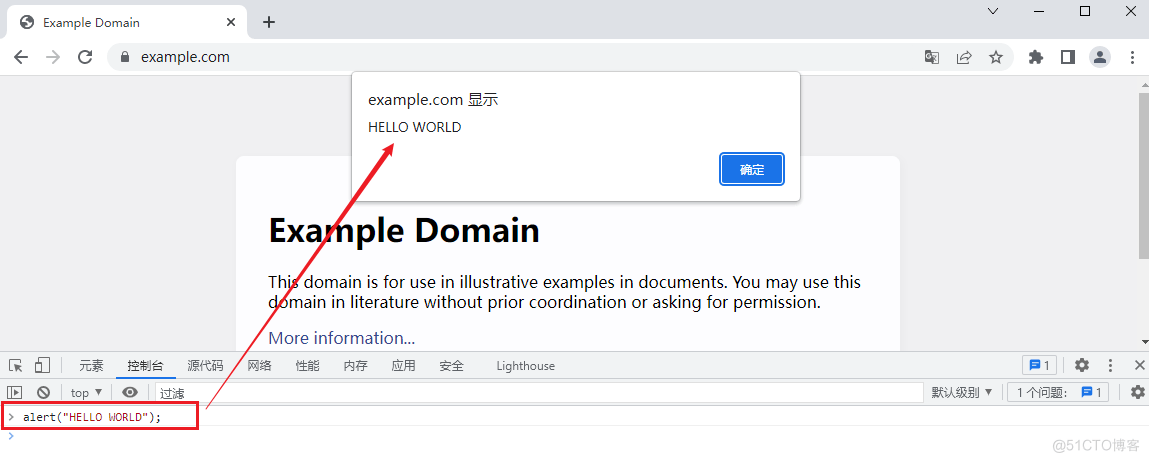
Task: Click the HELLO WORLD alert message
Action: 415,127
